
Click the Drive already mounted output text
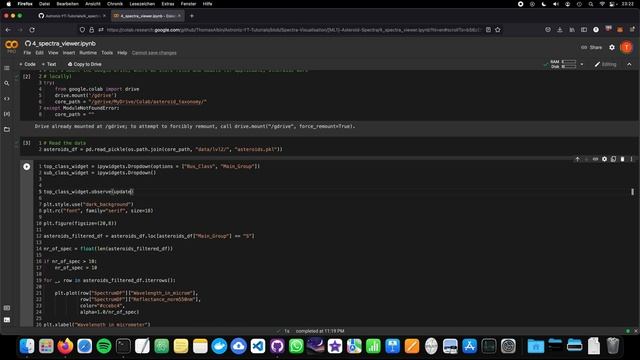(x=195, y=127)
